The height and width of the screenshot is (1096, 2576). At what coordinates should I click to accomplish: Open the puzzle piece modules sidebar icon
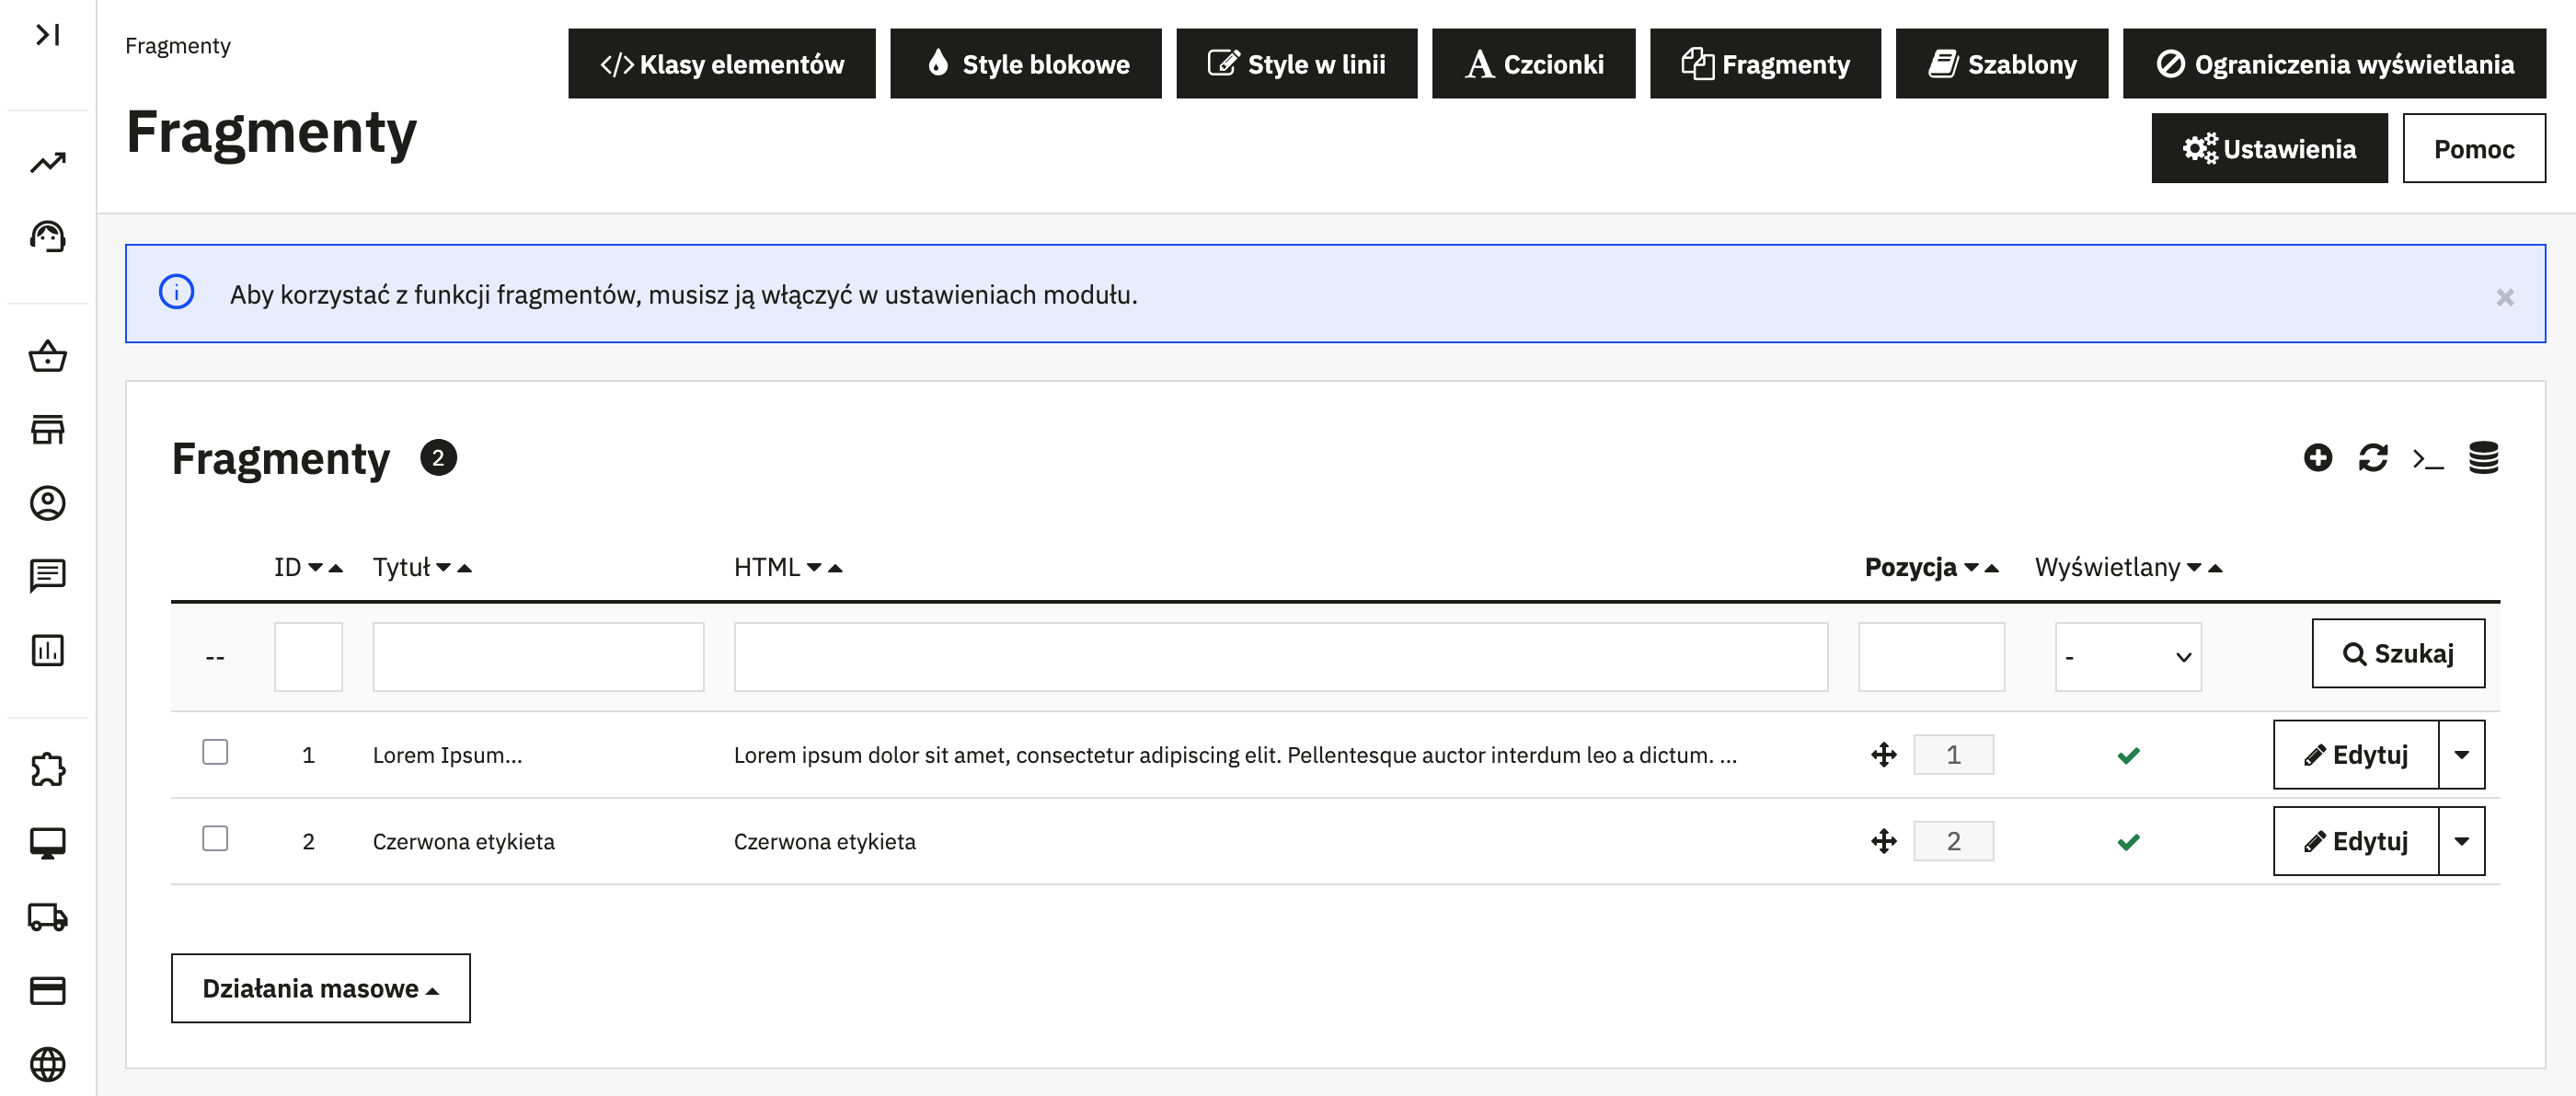tap(47, 769)
